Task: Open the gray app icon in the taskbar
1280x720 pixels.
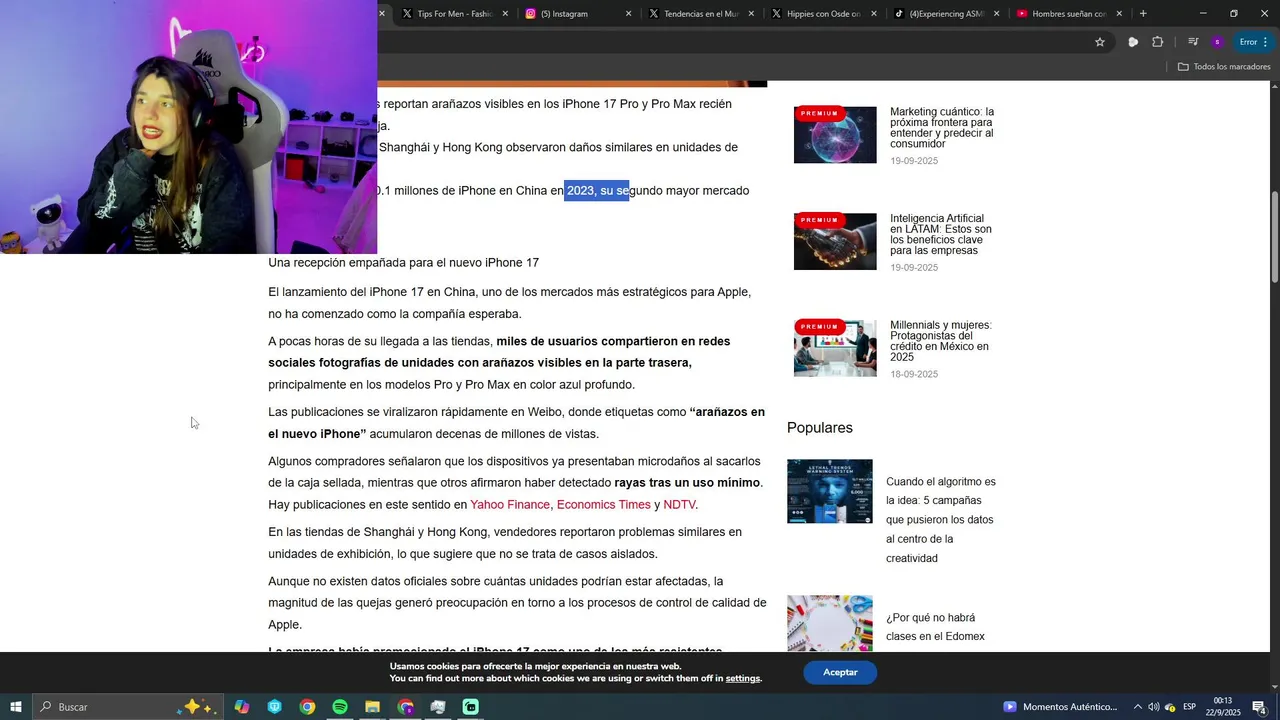Action: [x=438, y=707]
